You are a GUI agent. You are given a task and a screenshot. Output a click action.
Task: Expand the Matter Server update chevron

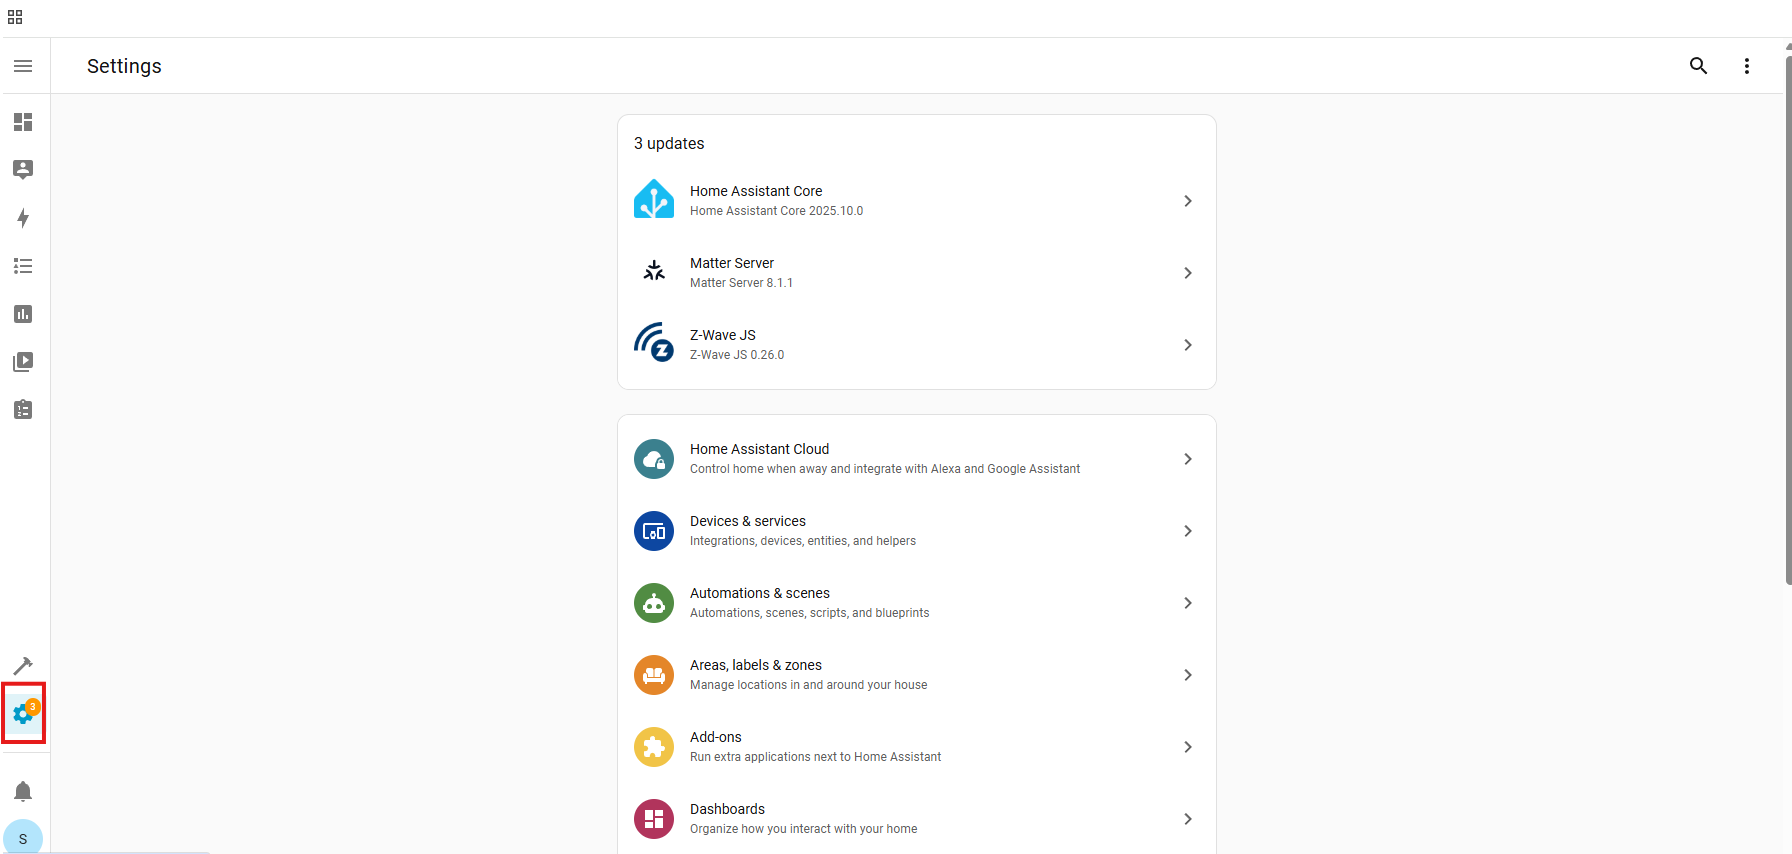pos(1187,273)
